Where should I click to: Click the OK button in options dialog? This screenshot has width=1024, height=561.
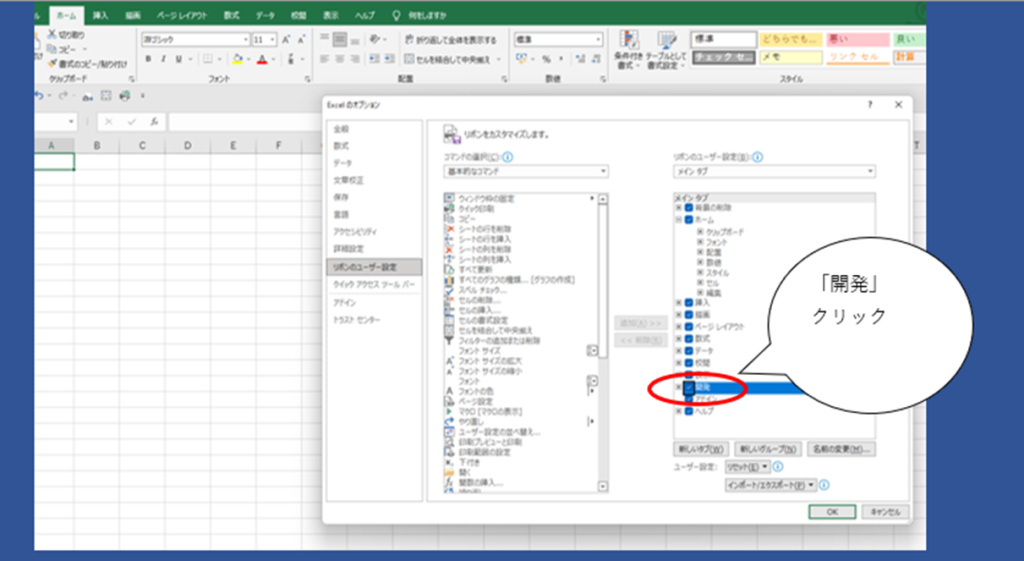pos(832,511)
